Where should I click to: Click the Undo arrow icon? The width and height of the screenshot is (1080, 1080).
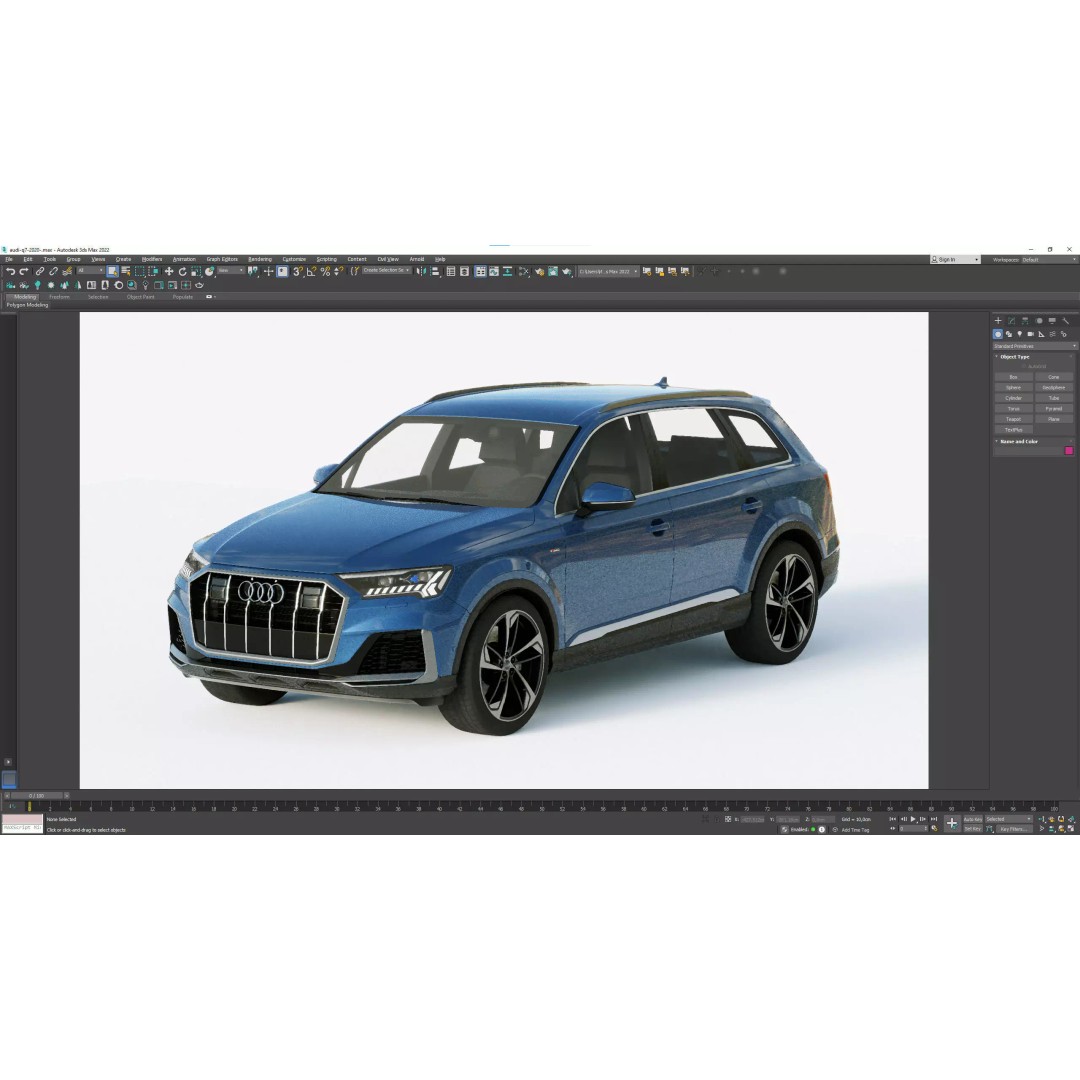pos(10,271)
